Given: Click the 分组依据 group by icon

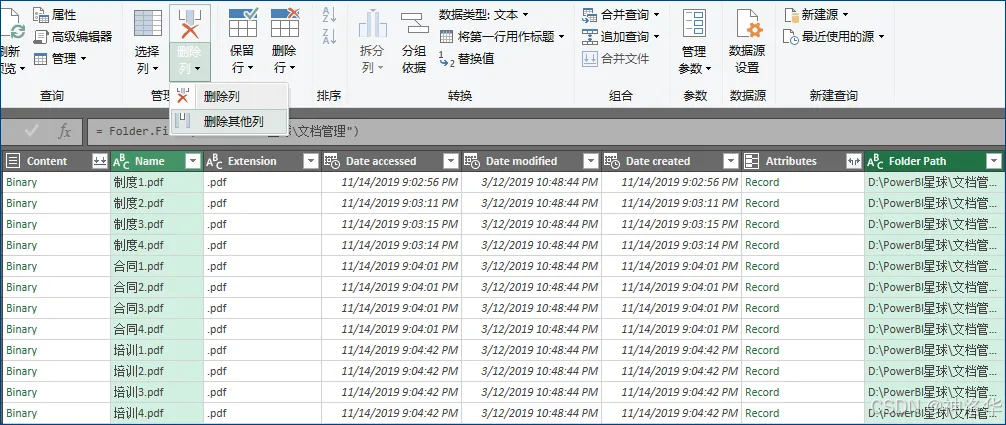Looking at the screenshot, I should coord(414,24).
